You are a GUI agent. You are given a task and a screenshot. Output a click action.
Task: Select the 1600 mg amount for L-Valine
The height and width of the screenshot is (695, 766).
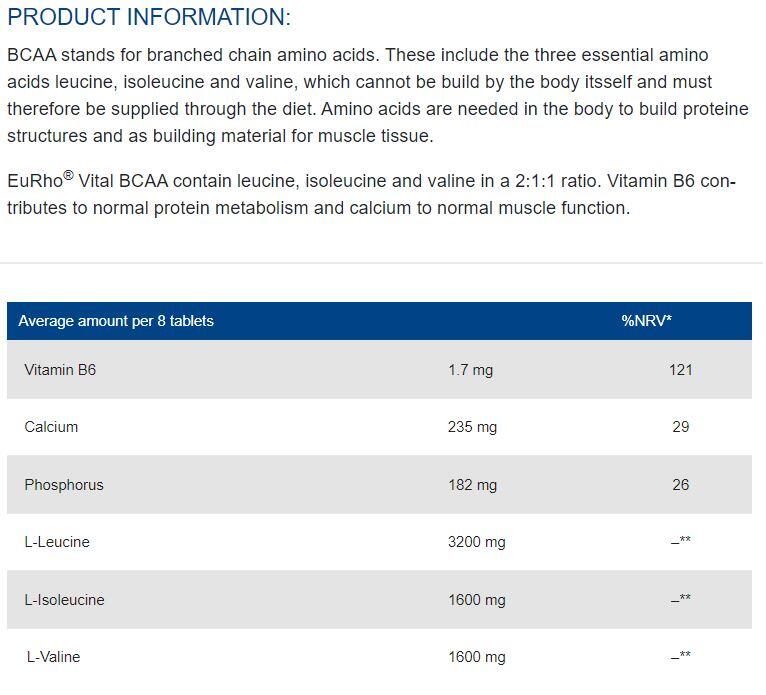tap(476, 657)
